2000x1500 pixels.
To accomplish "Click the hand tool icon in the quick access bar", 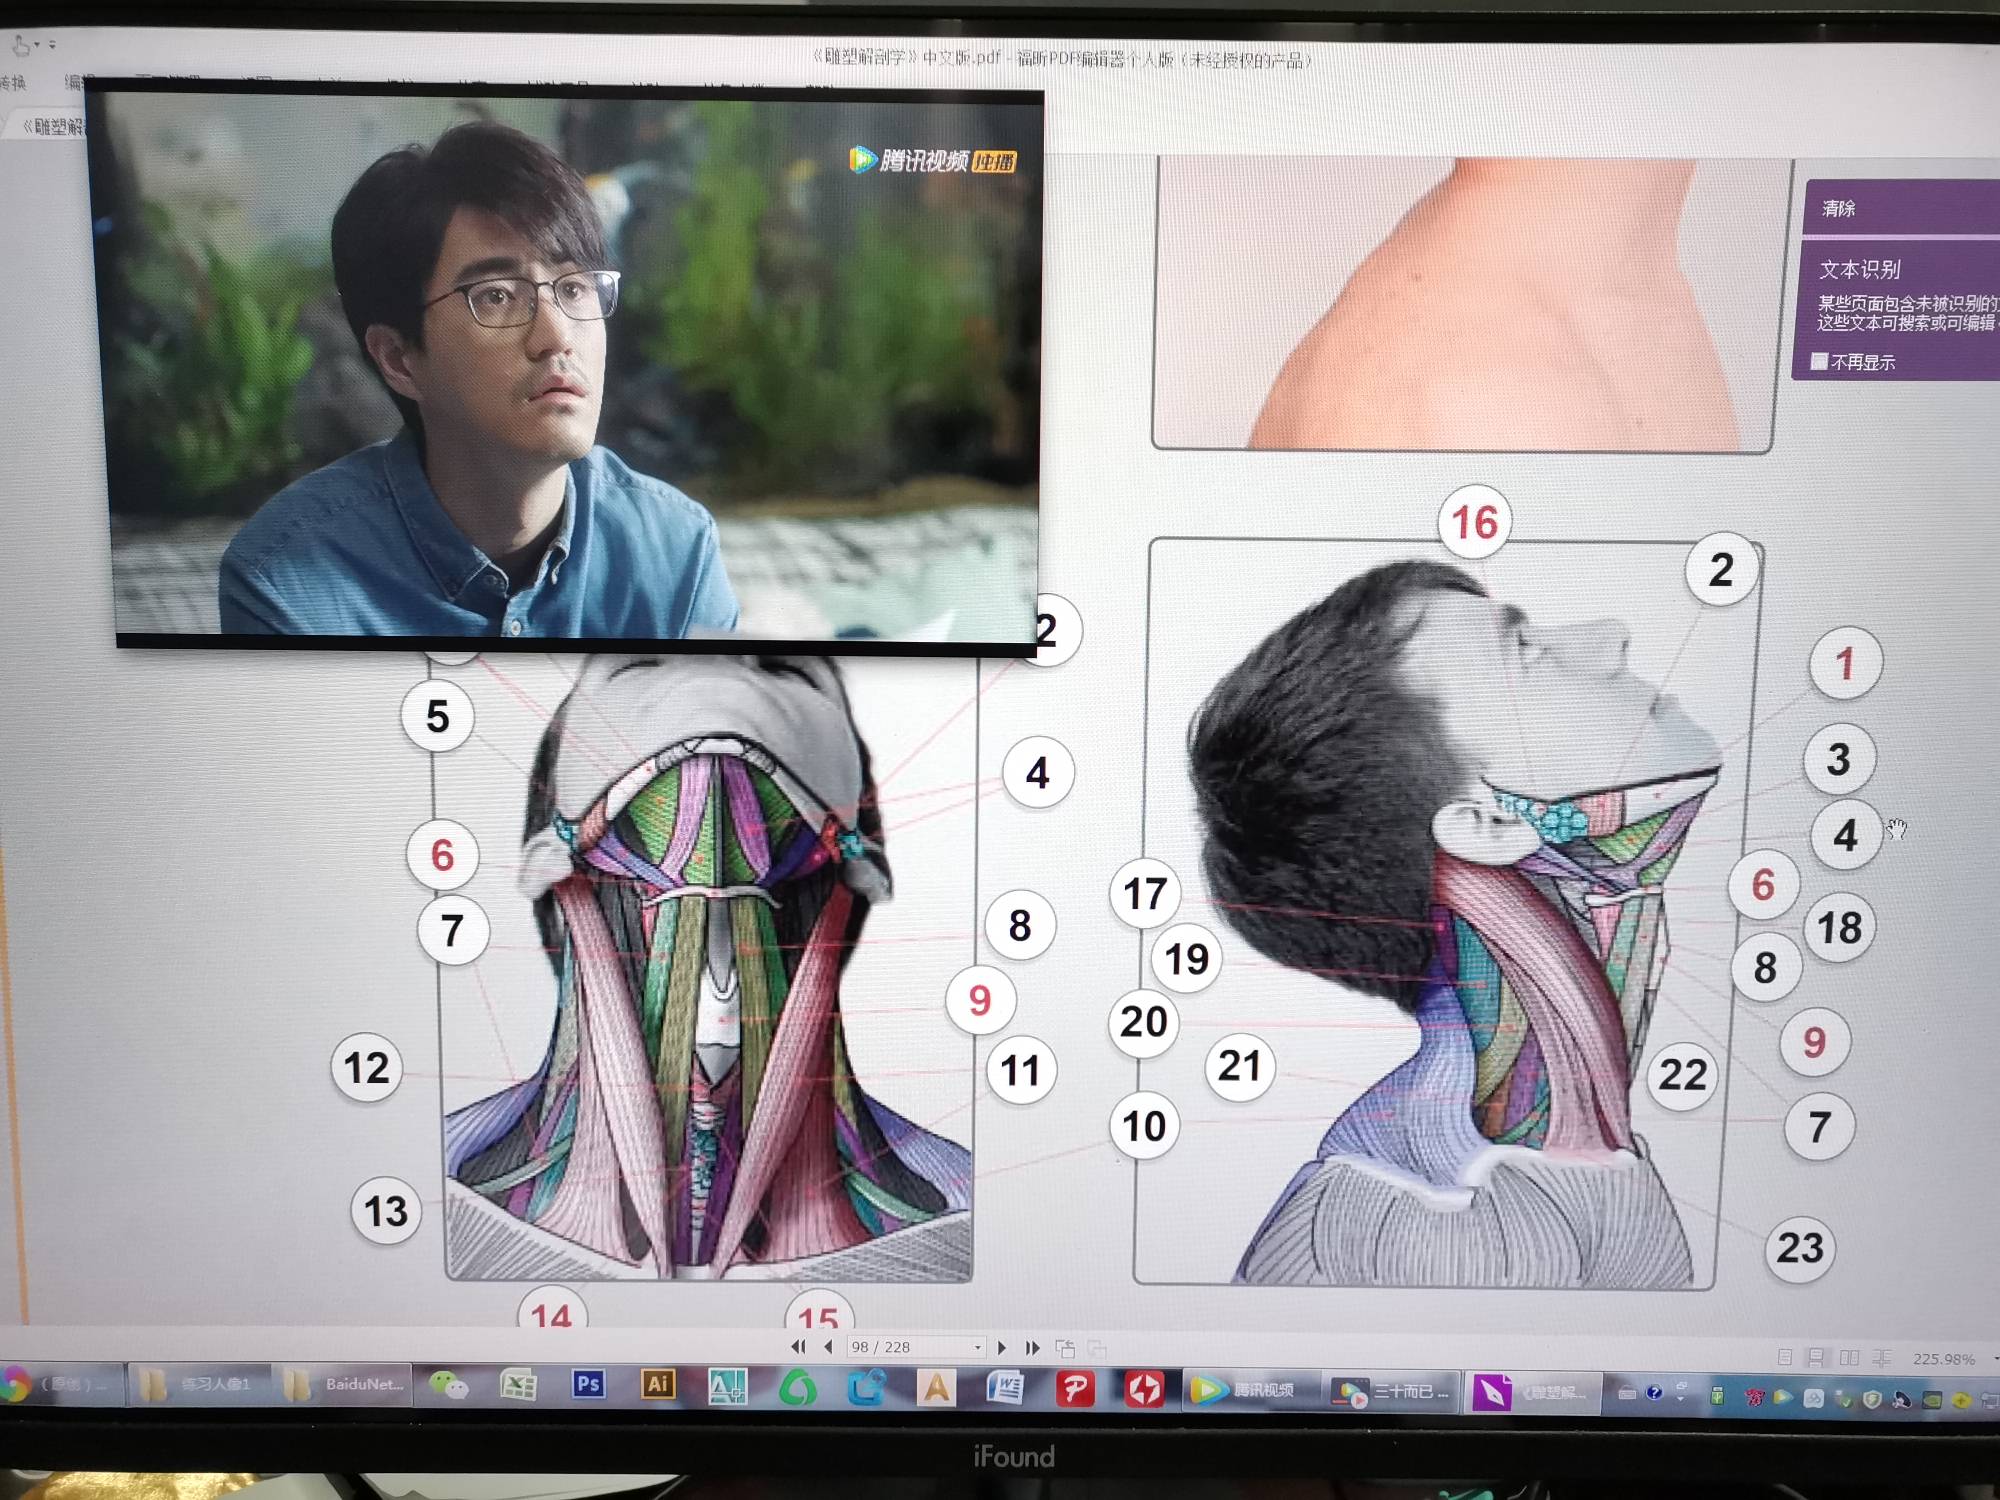I will (x=20, y=44).
